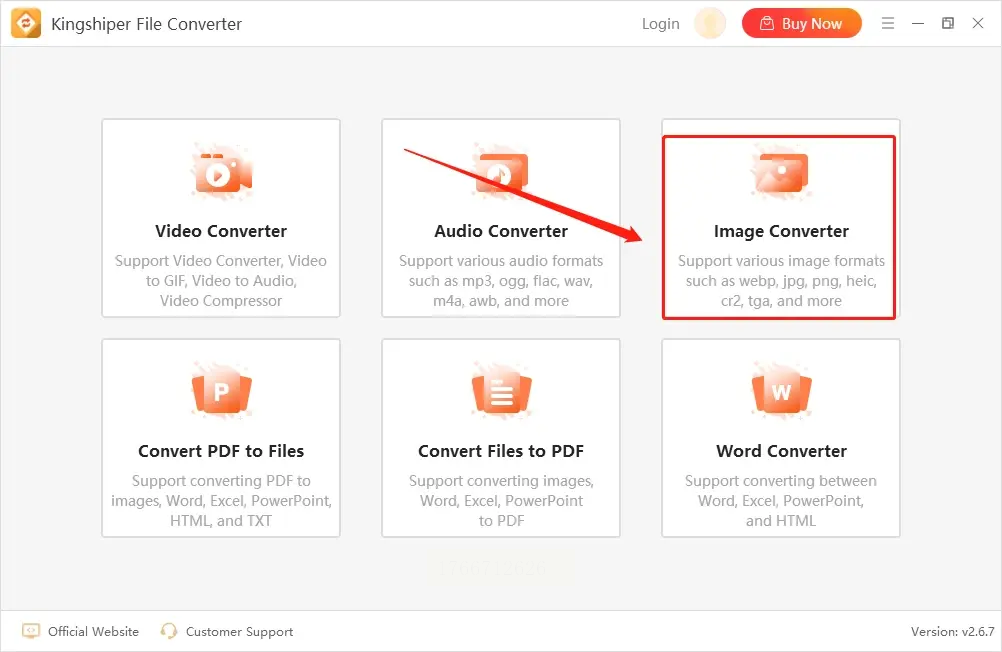Viewport: 1002px width, 652px height.
Task: Click the 'Support converting PDF to' description
Action: (221, 501)
